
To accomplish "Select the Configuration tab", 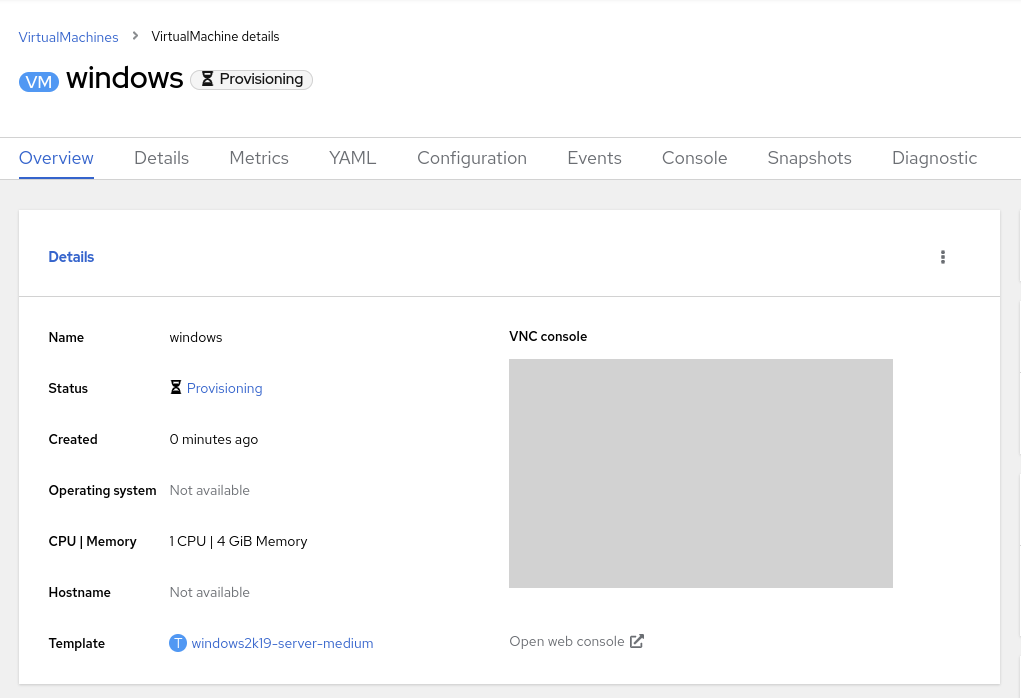I will [471, 158].
